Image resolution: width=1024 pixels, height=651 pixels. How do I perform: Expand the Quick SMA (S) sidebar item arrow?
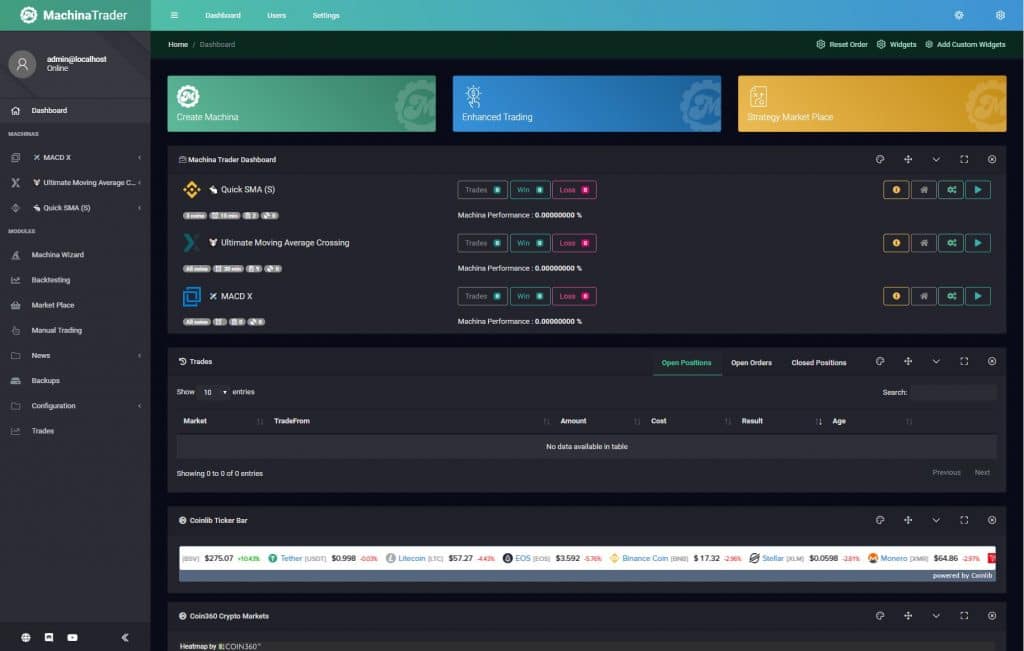[x=139, y=208]
